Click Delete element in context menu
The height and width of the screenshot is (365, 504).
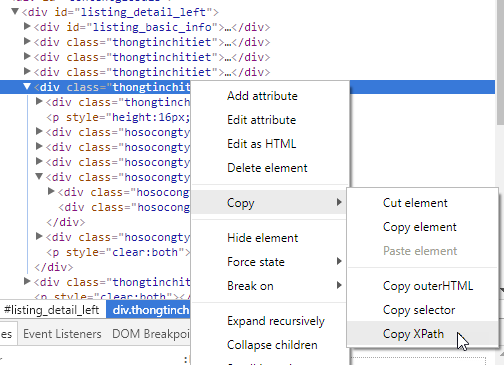pos(270,168)
